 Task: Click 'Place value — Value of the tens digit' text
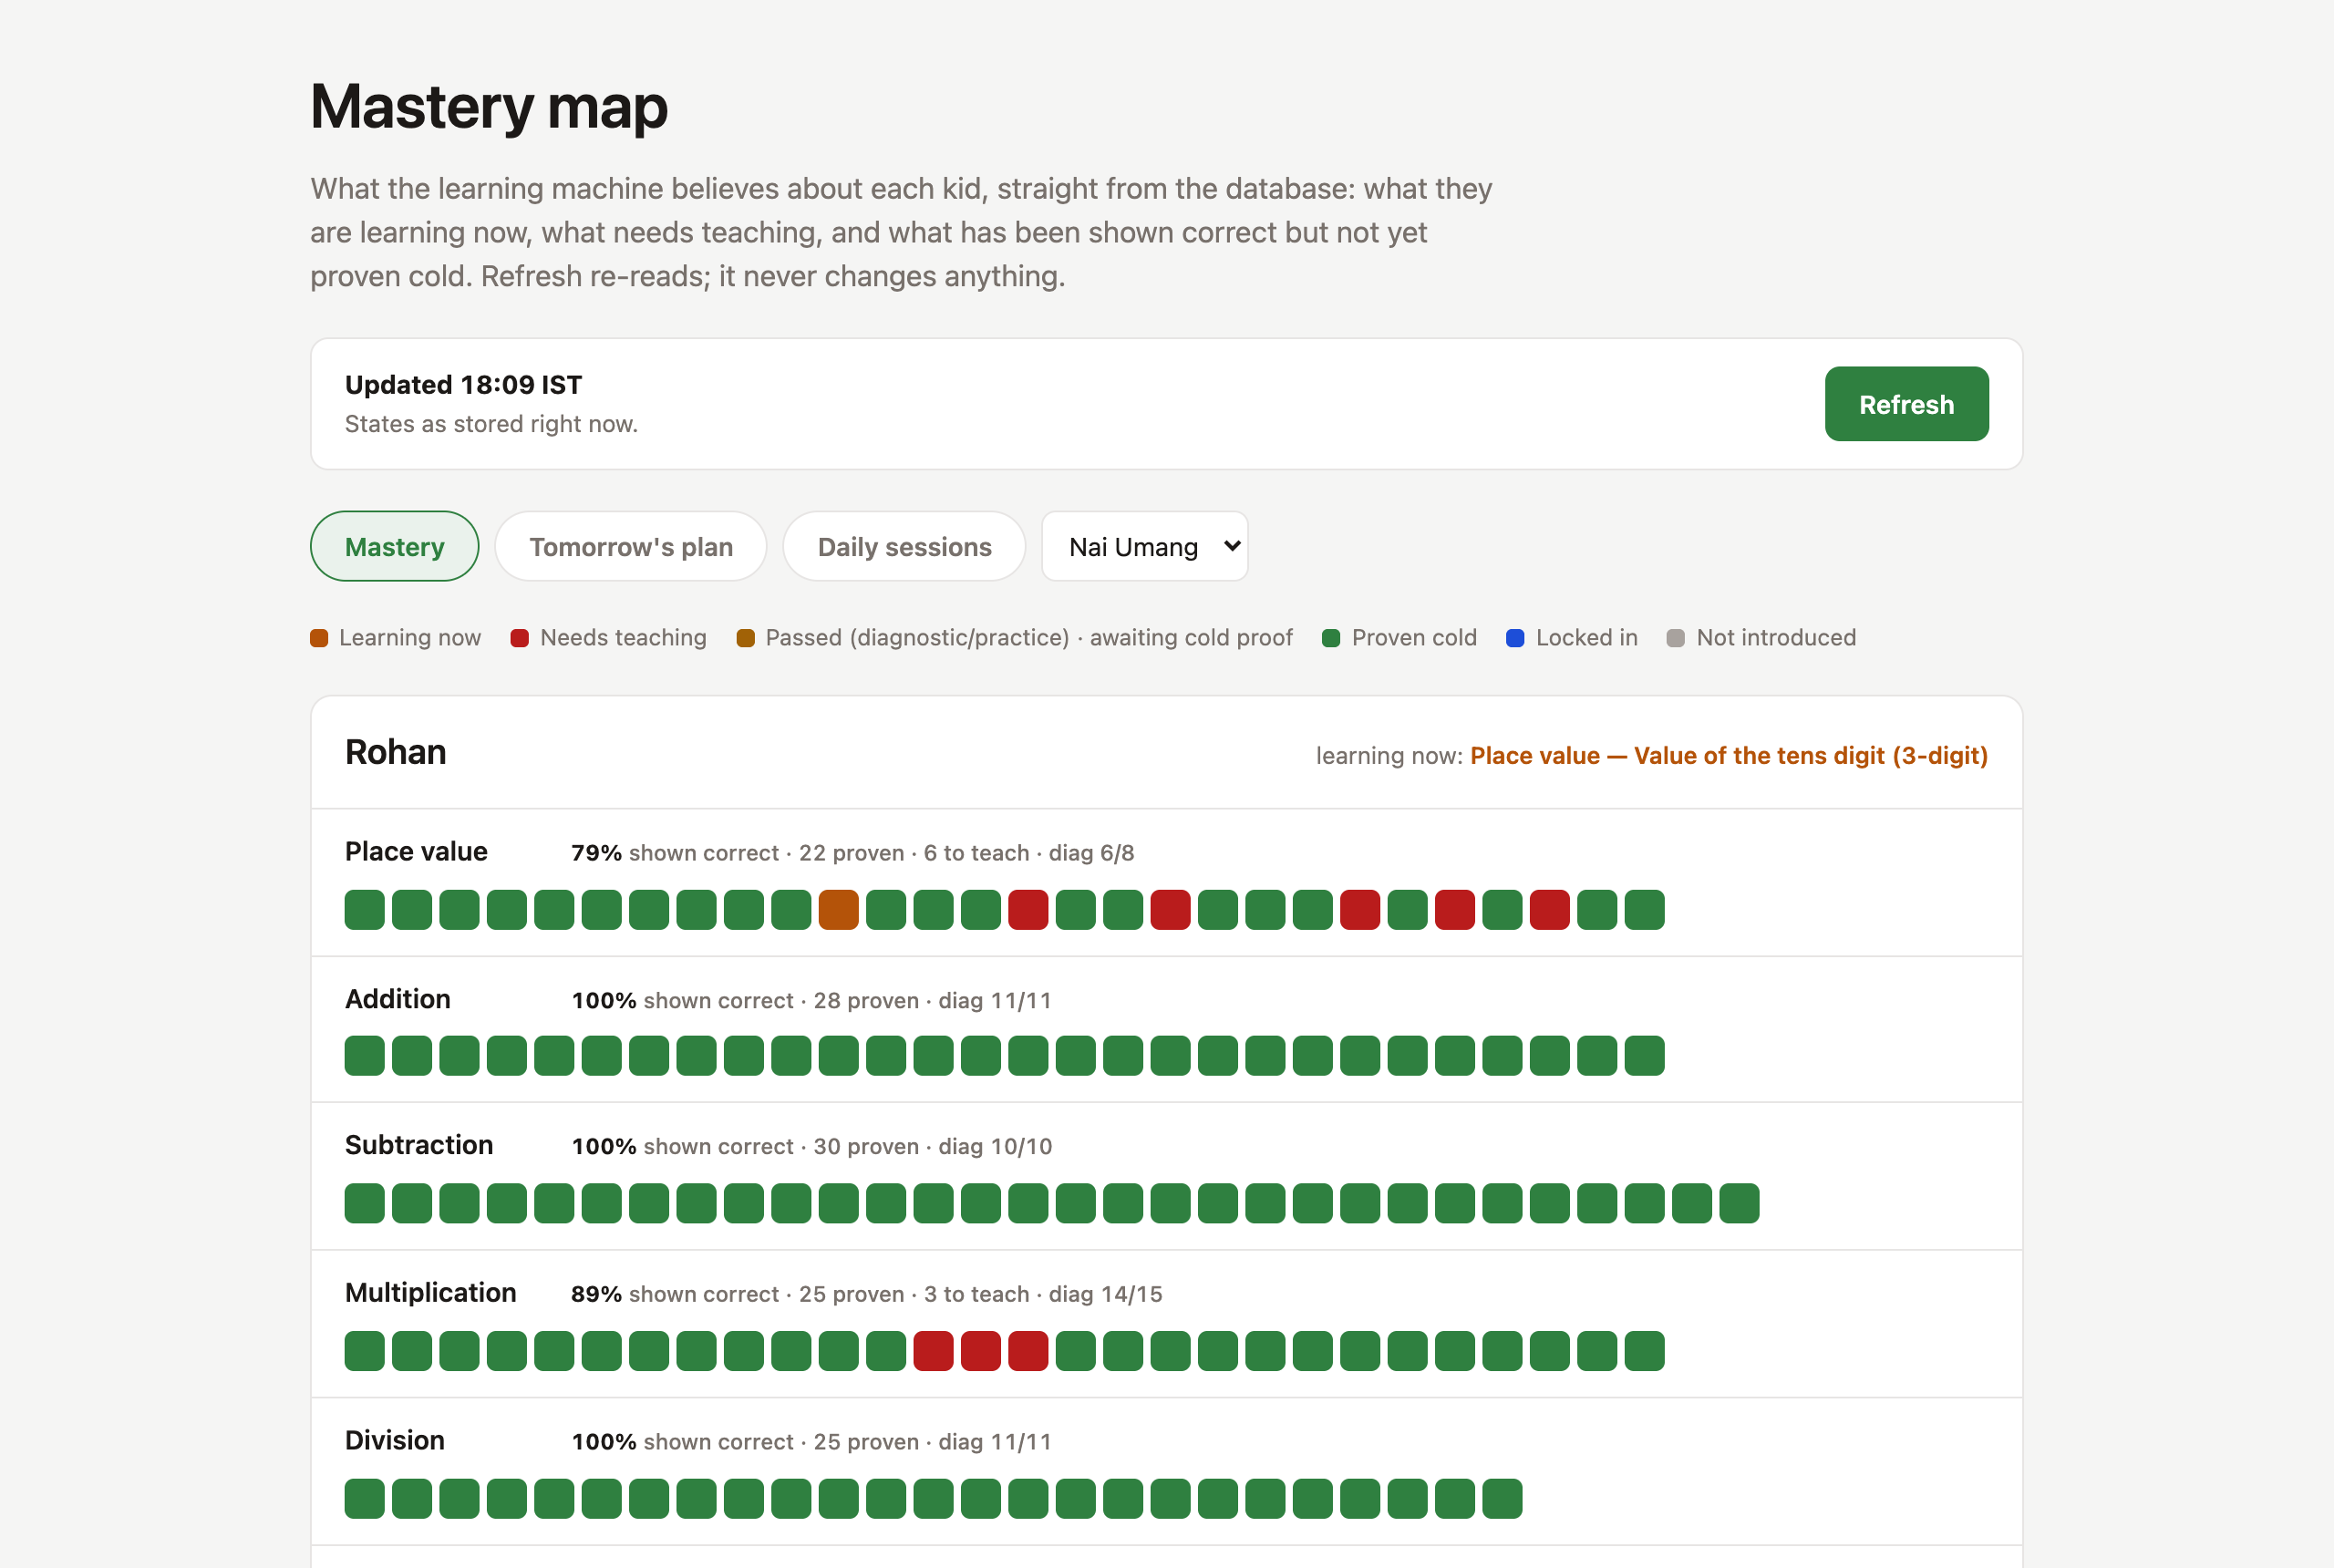pyautogui.click(x=1729, y=756)
